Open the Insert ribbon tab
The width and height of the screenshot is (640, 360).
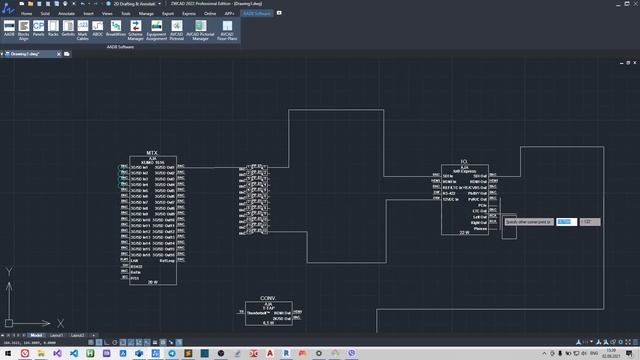[88, 13]
